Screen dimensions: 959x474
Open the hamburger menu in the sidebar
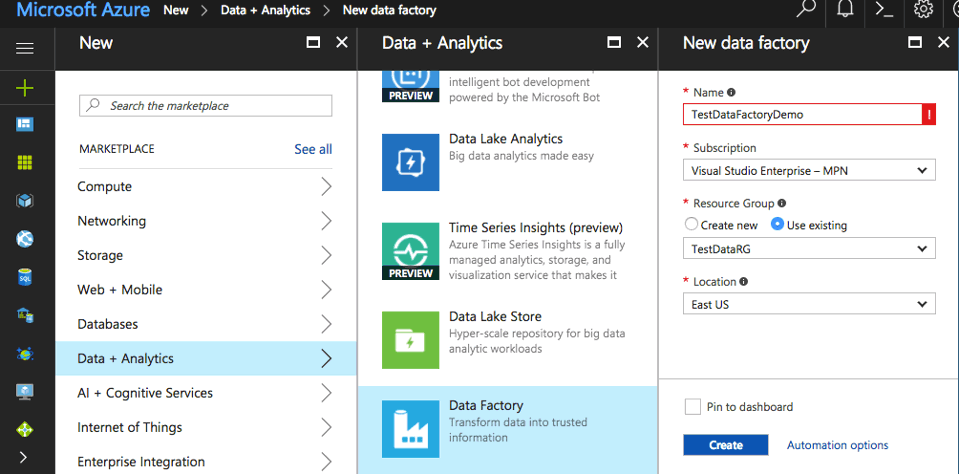tap(24, 48)
